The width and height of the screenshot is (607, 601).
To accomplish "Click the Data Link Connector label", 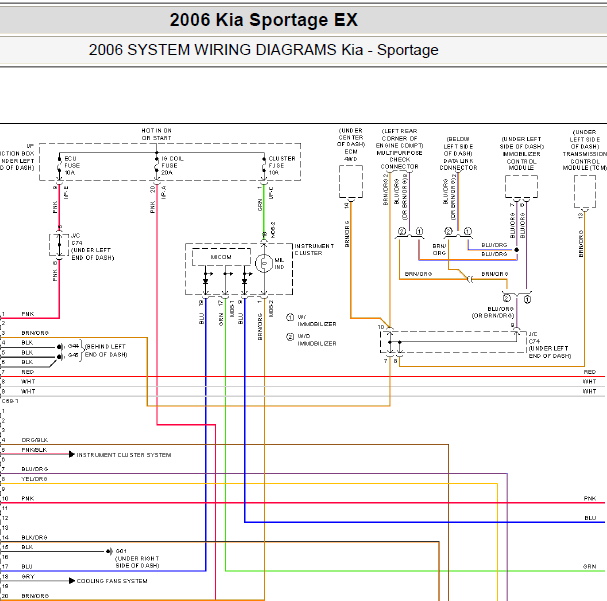I will tap(458, 164).
